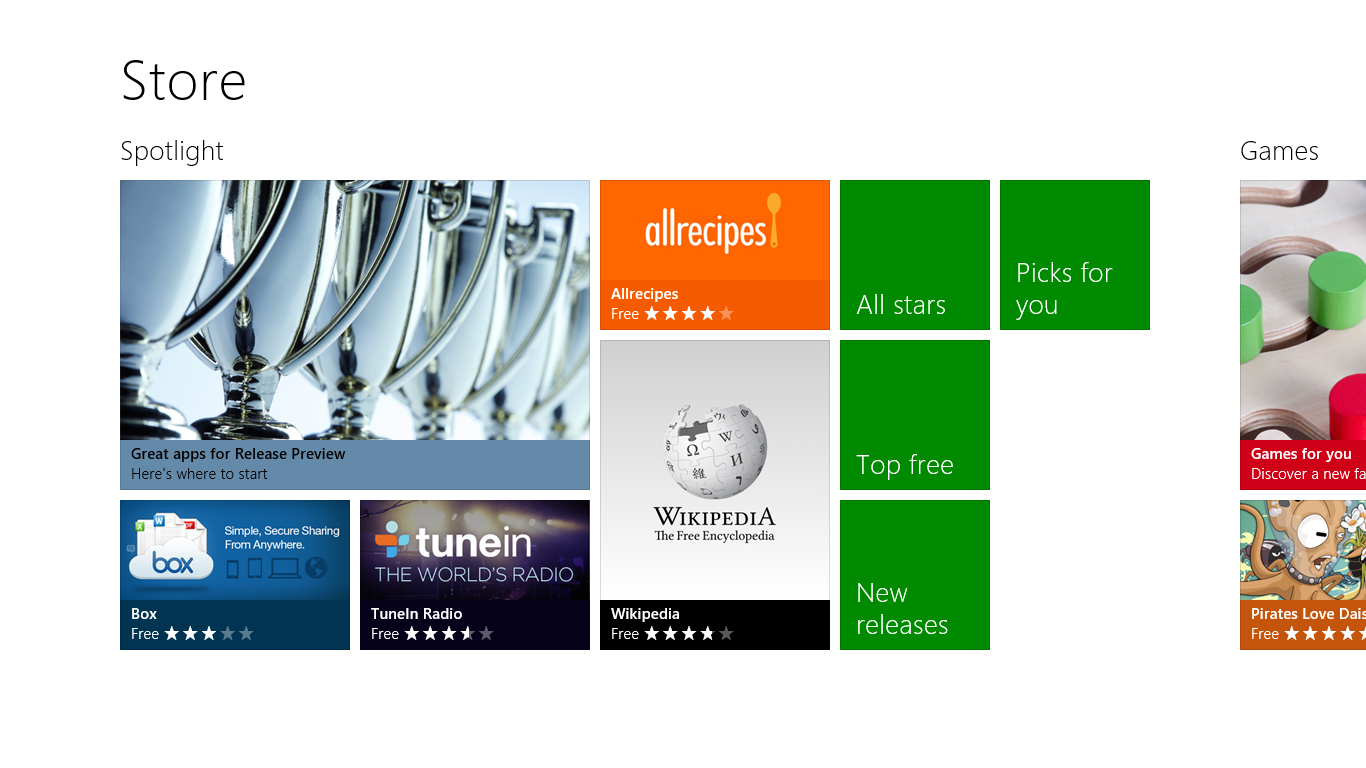The height and width of the screenshot is (768, 1366).
Task: Click the Allrecipes star rating
Action: (x=689, y=314)
